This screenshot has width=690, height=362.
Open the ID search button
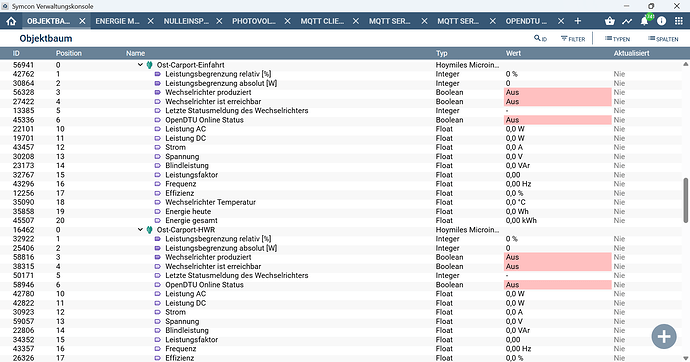pos(540,39)
